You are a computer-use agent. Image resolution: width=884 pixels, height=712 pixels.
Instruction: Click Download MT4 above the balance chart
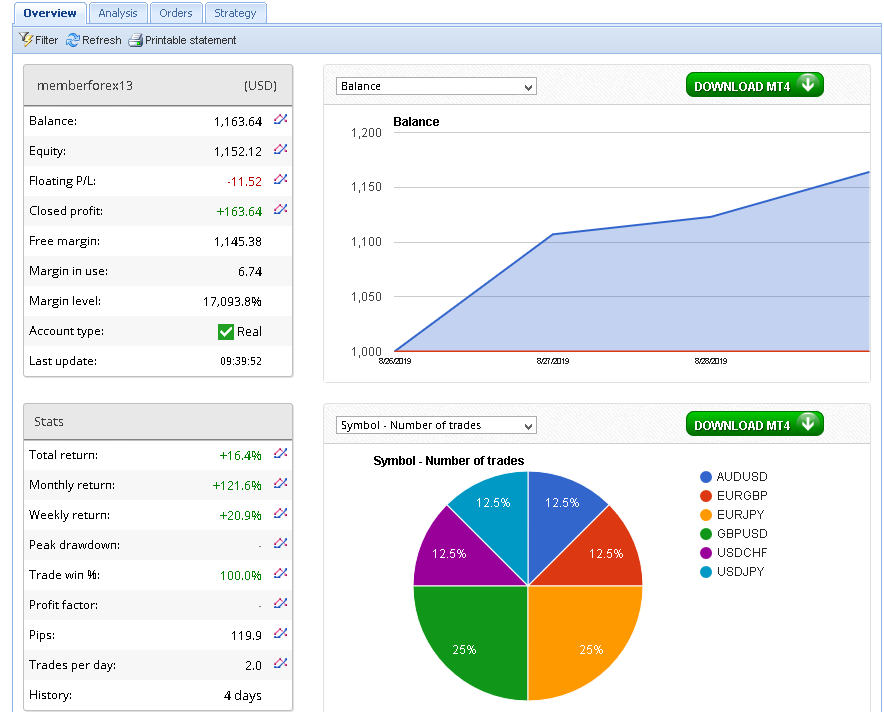[754, 86]
